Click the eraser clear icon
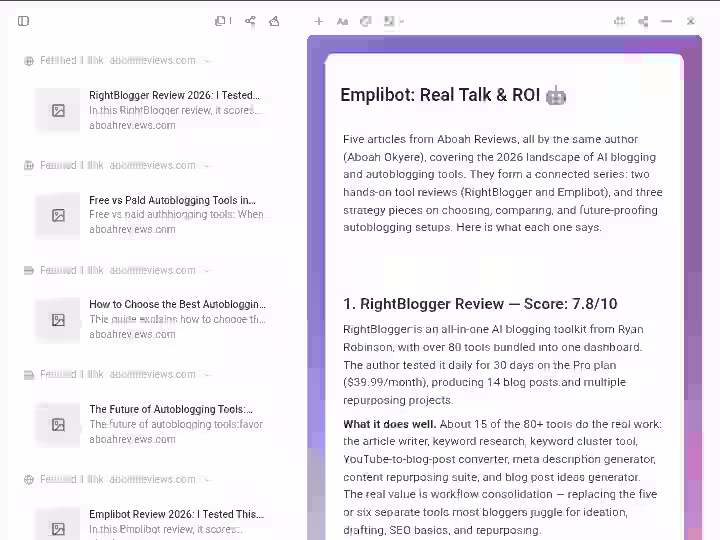The image size is (720, 540). coord(274,21)
